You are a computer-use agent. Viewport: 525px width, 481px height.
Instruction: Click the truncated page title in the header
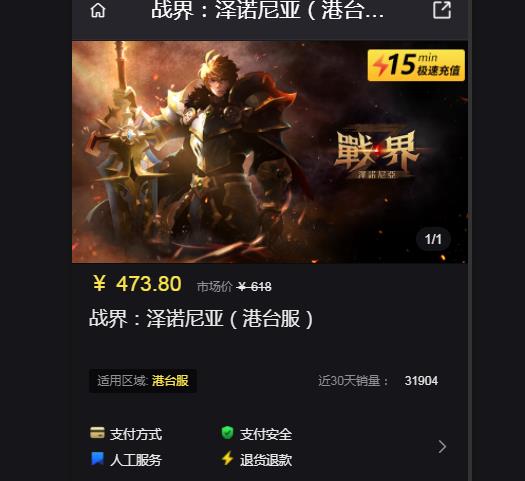point(268,10)
